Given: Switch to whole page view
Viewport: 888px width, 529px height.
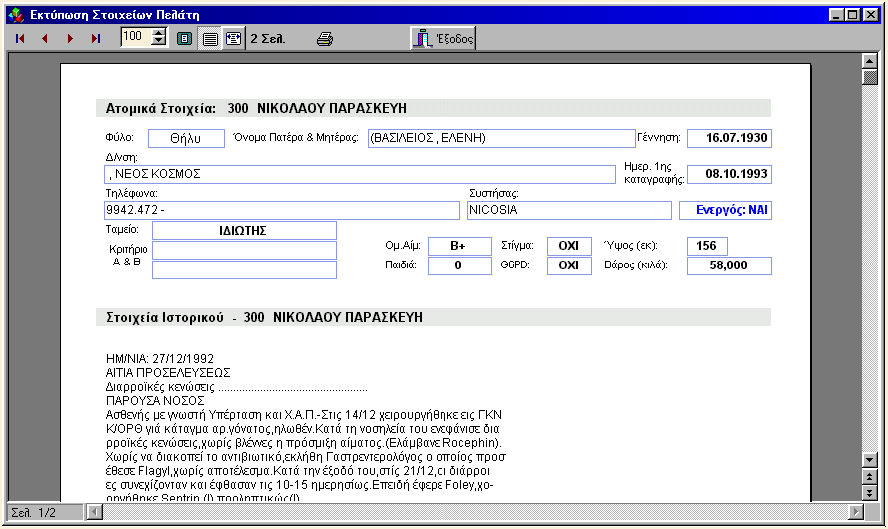Looking at the screenshot, I should pyautogui.click(x=185, y=39).
